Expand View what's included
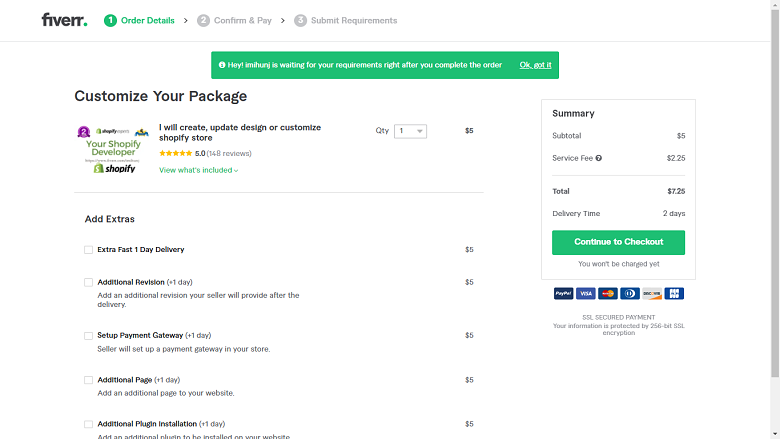 click(x=198, y=170)
